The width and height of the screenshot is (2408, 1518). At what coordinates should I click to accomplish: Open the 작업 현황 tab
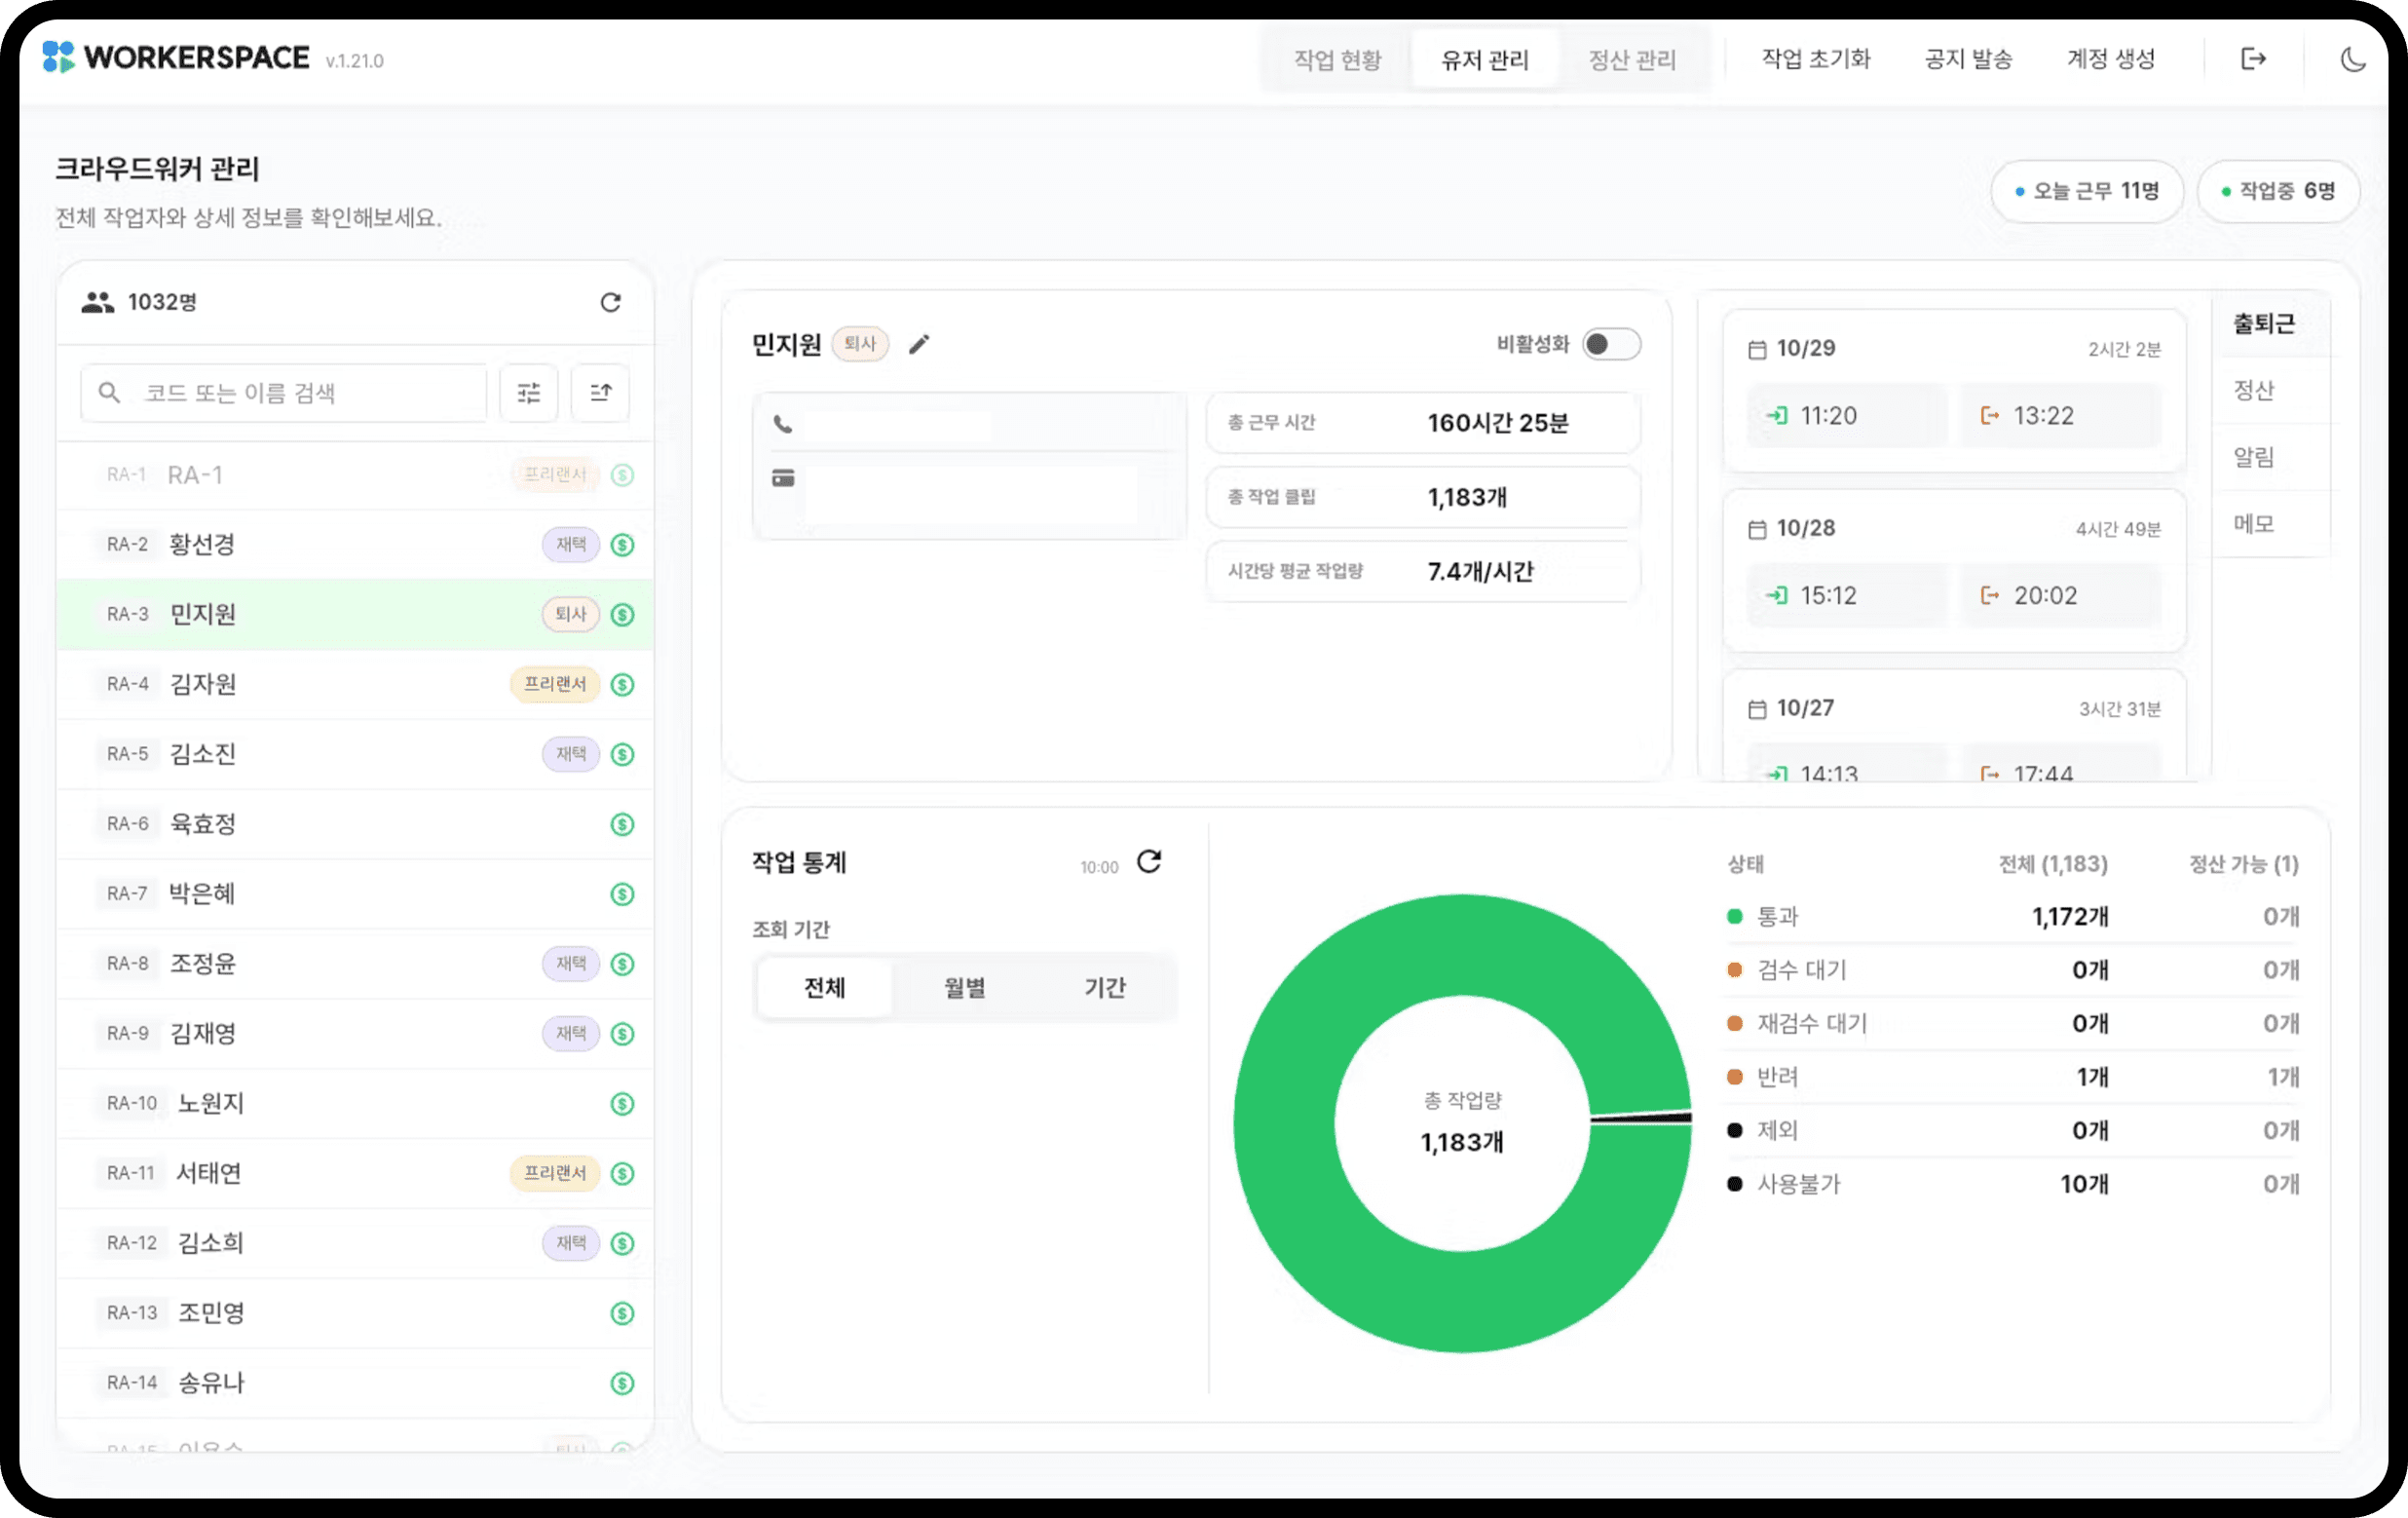tap(1337, 60)
